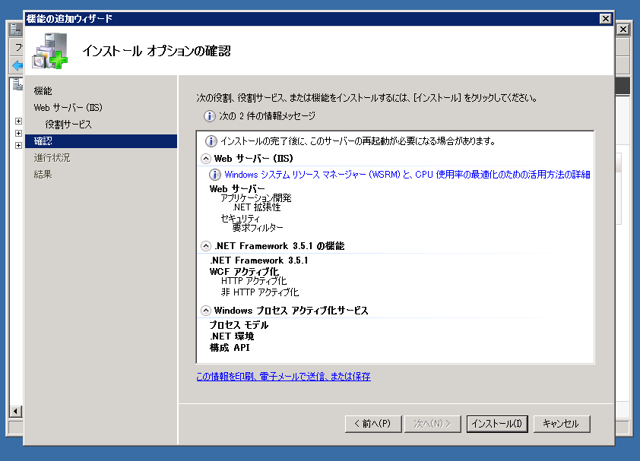Click the back arrow in background window

click(x=18, y=65)
